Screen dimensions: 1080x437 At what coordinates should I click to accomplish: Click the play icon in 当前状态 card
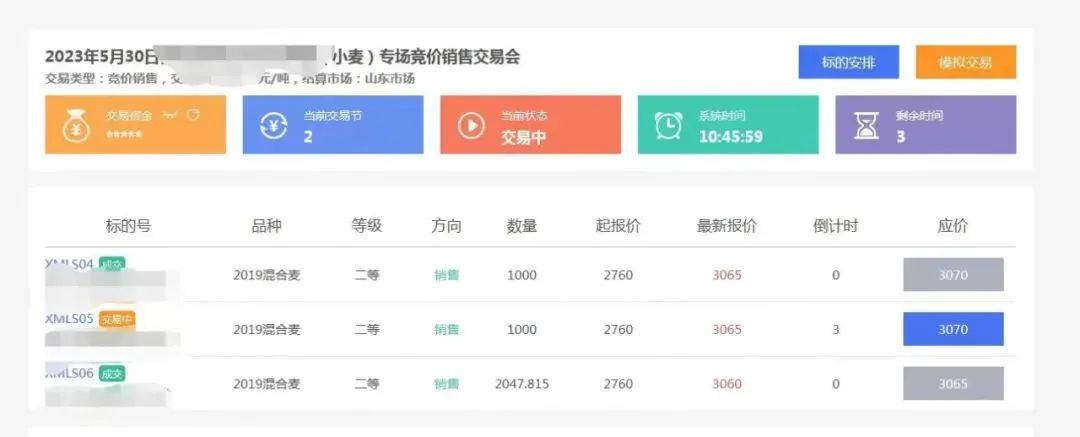[471, 125]
